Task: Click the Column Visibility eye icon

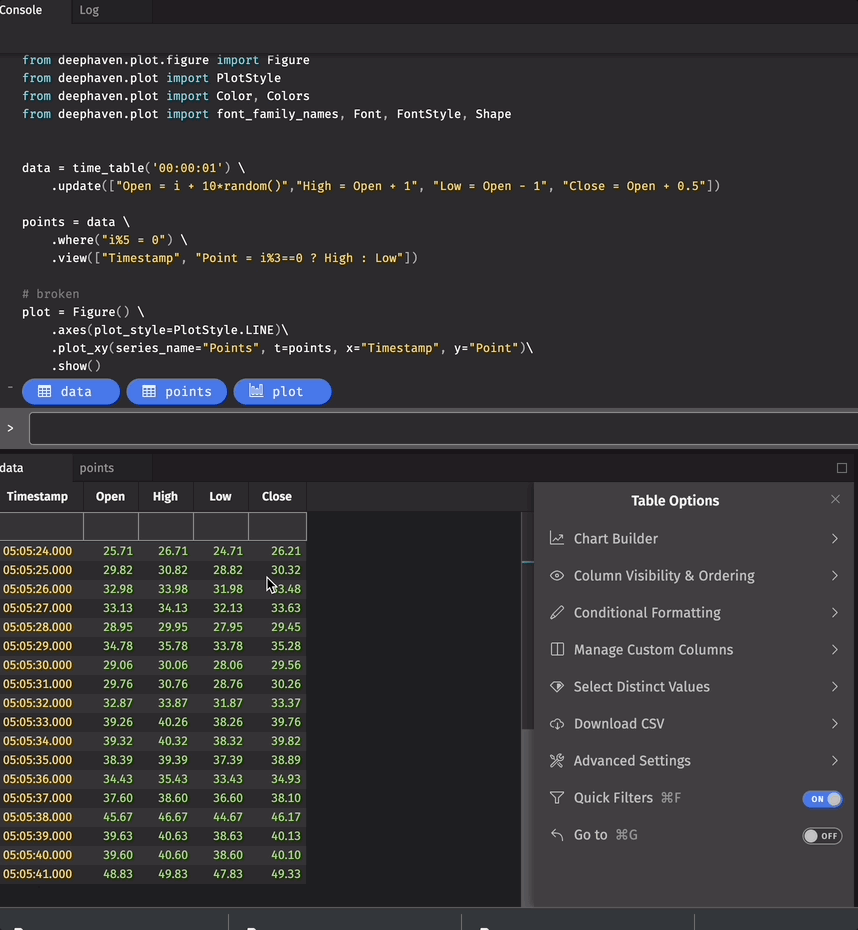Action: [x=556, y=575]
